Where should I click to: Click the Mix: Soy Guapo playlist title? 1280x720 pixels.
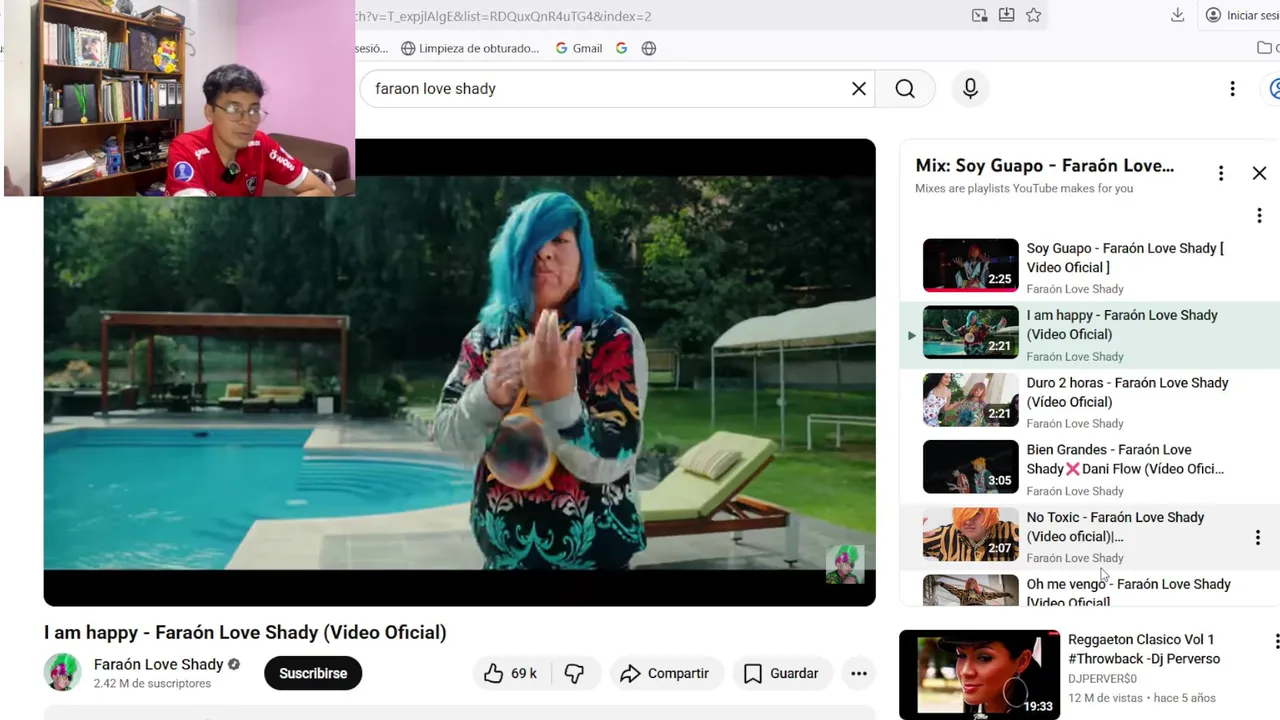(x=1045, y=166)
